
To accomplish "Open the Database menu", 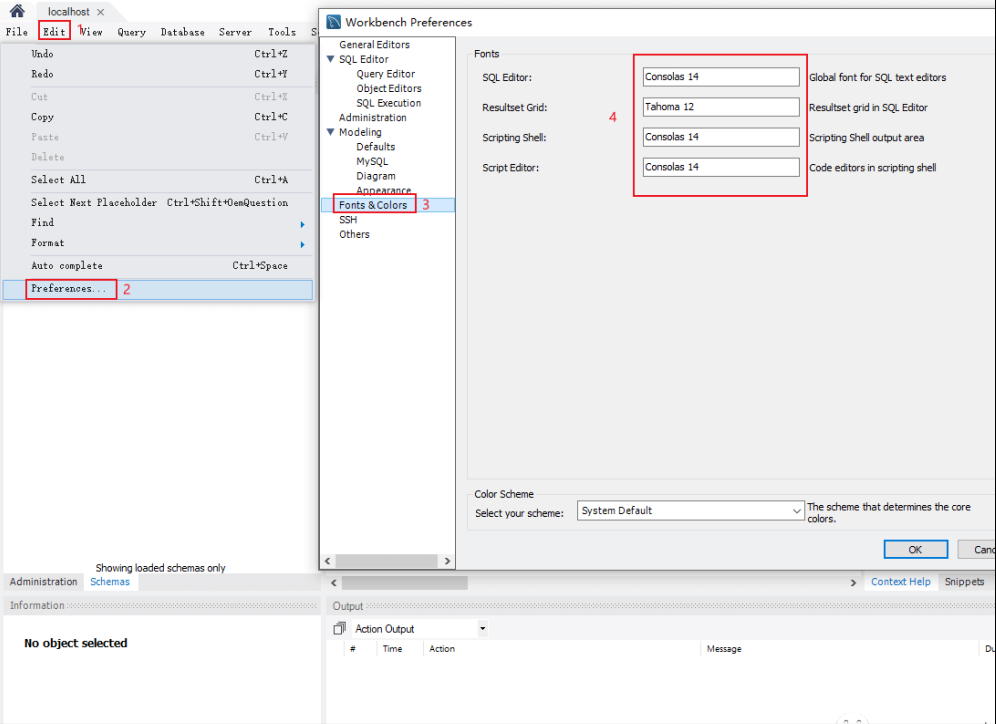I will [182, 32].
